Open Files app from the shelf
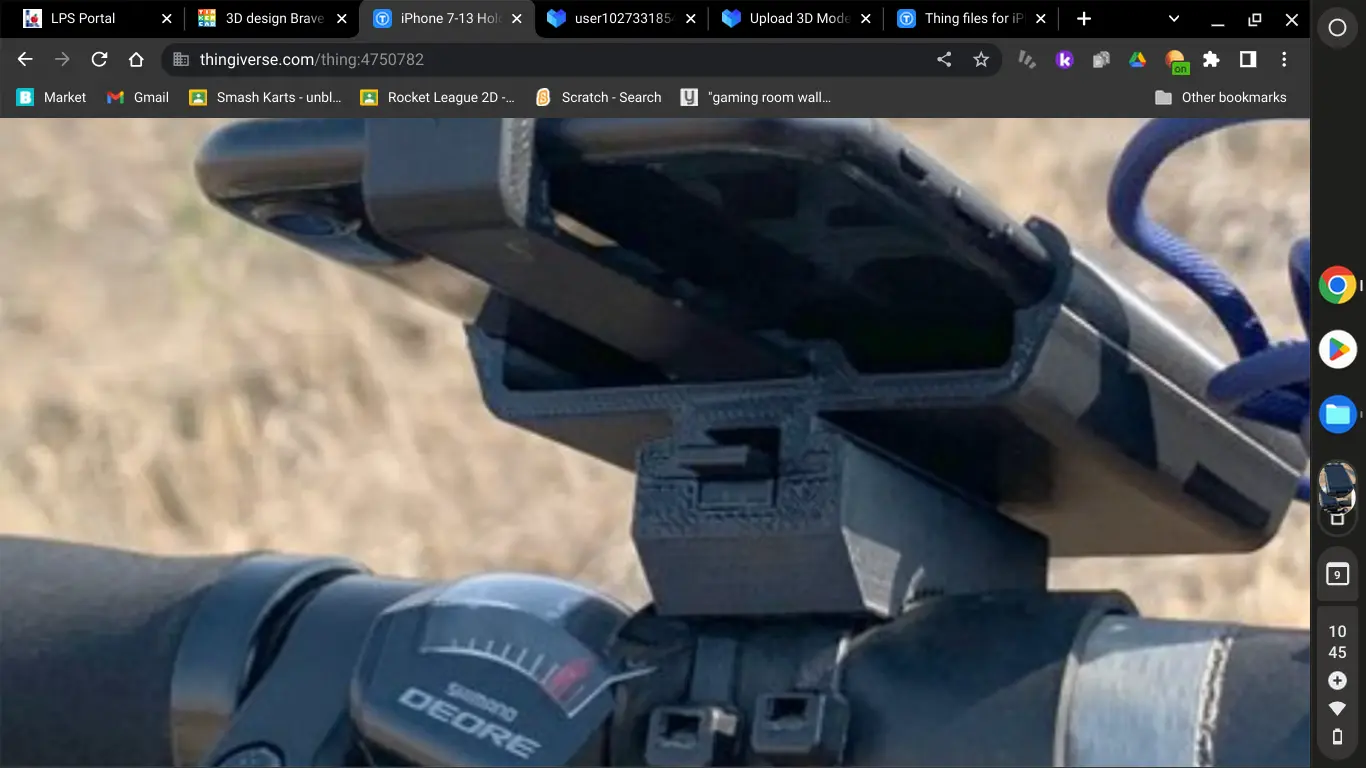The height and width of the screenshot is (768, 1366). 1337,413
